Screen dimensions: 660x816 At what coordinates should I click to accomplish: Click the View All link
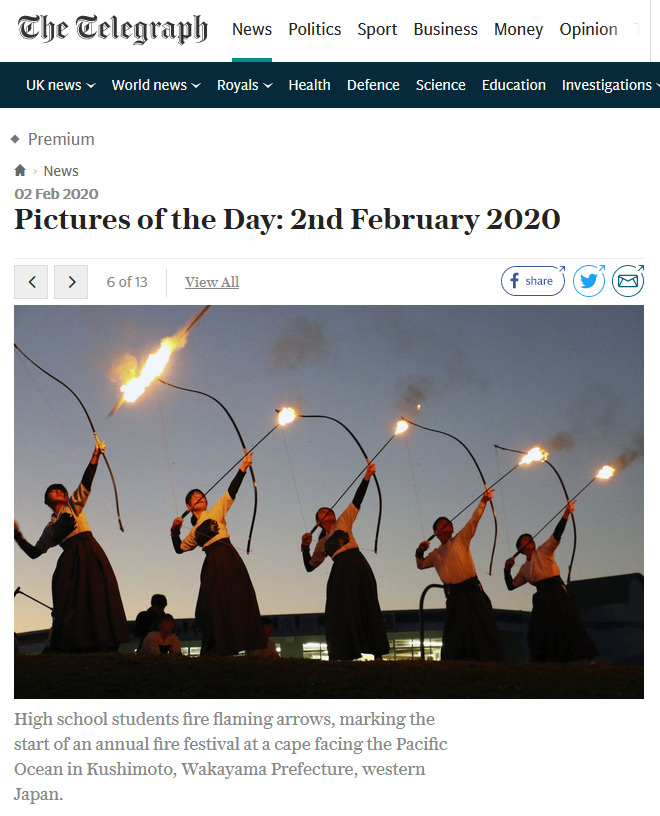coord(212,282)
